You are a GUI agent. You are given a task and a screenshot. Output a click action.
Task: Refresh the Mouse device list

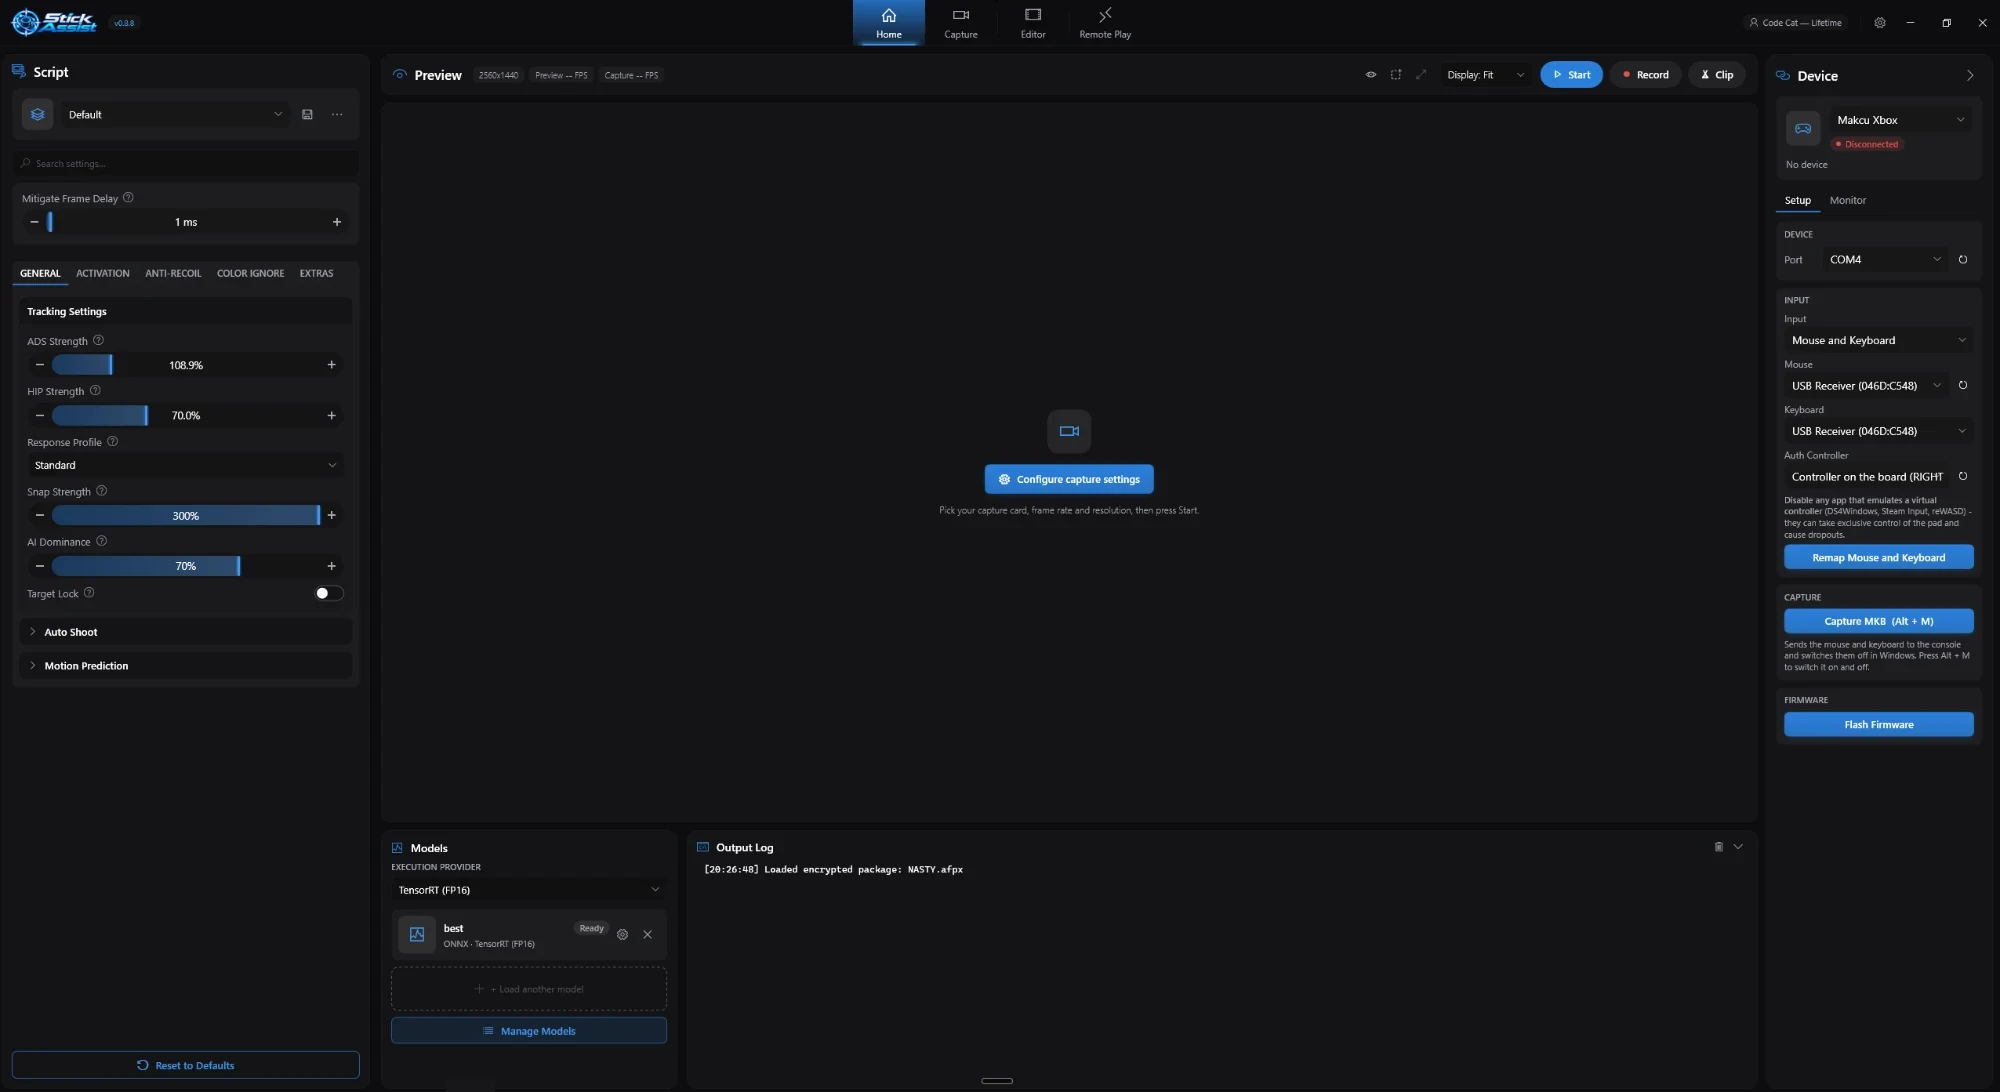click(x=1963, y=386)
